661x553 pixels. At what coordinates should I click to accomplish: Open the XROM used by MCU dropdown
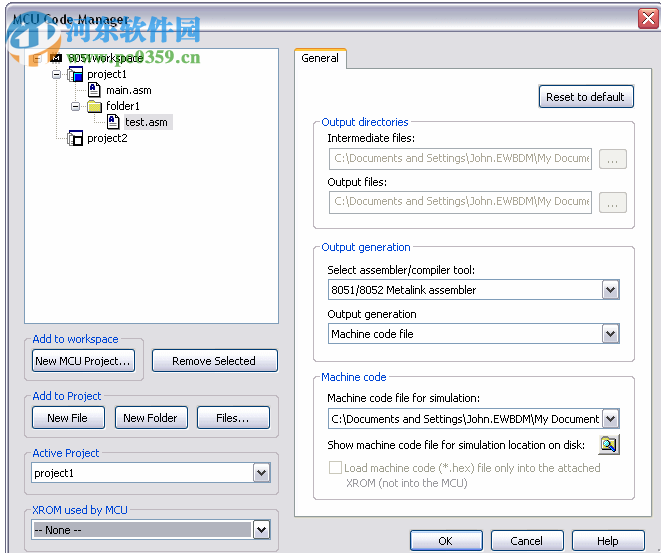pyautogui.click(x=261, y=530)
